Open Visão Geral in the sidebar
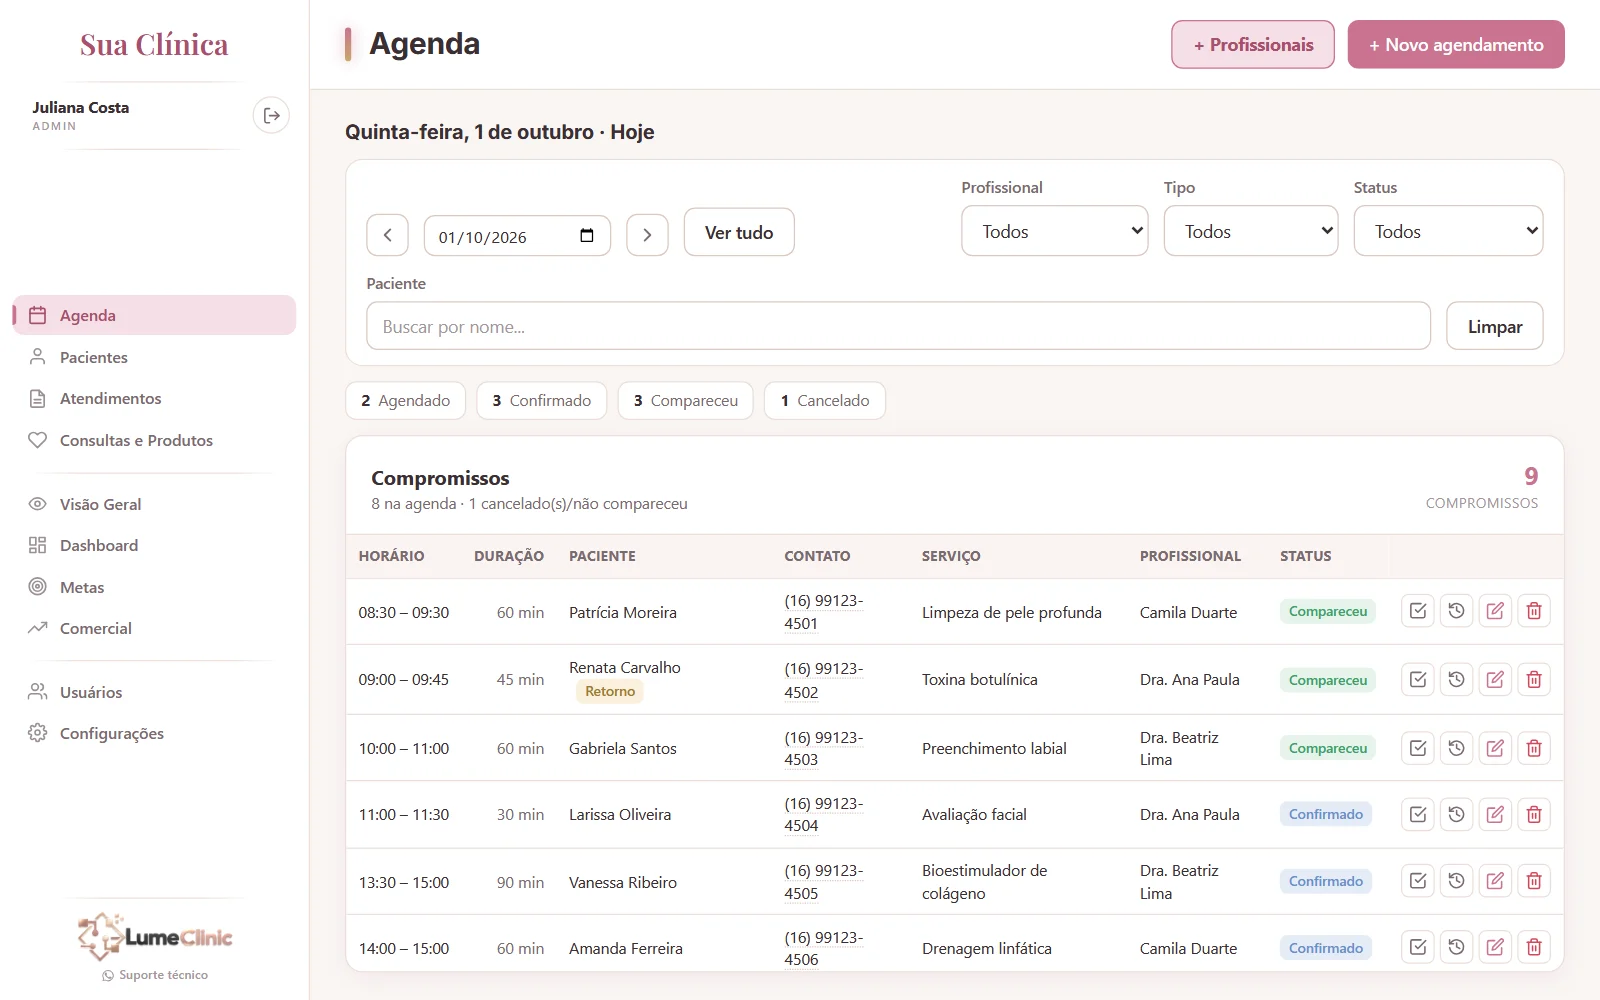 pyautogui.click(x=154, y=504)
